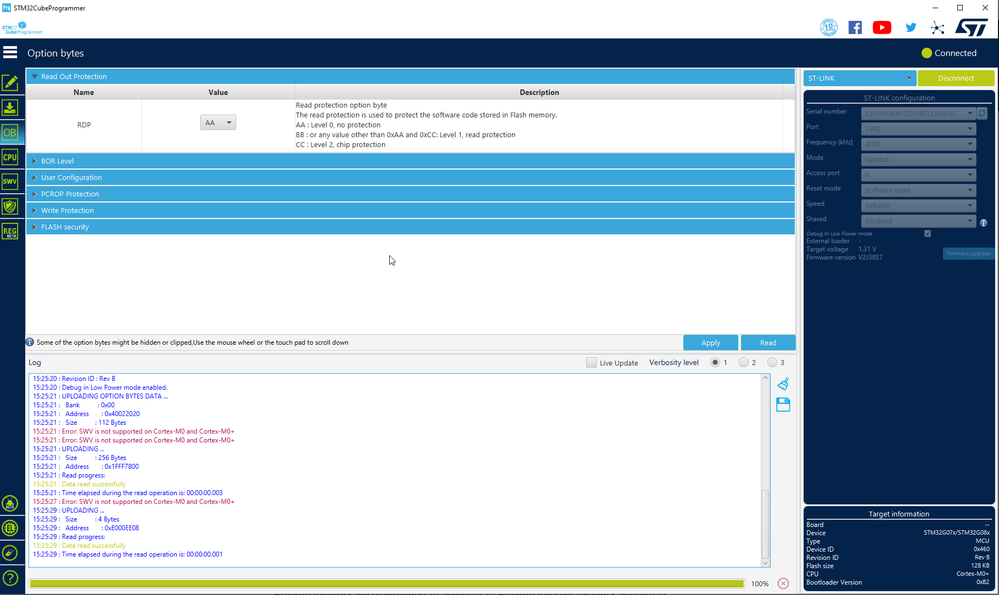Refresh the serial number list

pos(982,113)
